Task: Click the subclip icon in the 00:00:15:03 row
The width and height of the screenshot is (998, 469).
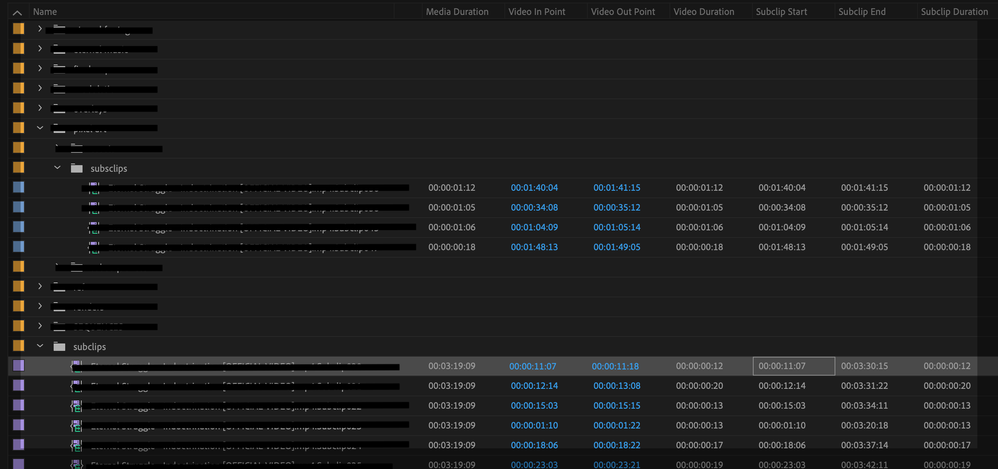Action: coord(77,406)
